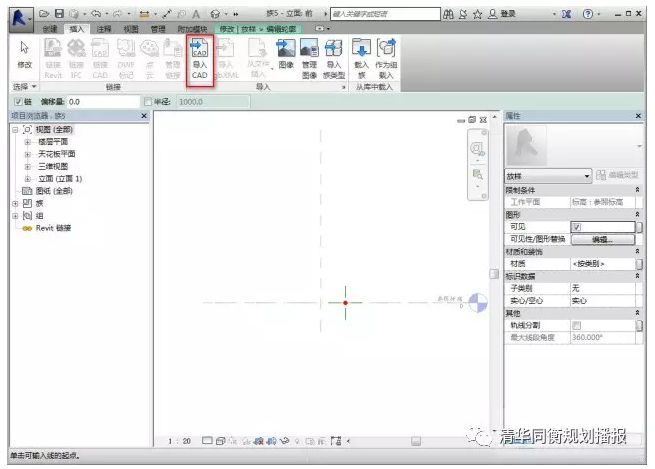Click the 1 : 20 view scale
The width and height of the screenshot is (655, 469).
[x=180, y=441]
